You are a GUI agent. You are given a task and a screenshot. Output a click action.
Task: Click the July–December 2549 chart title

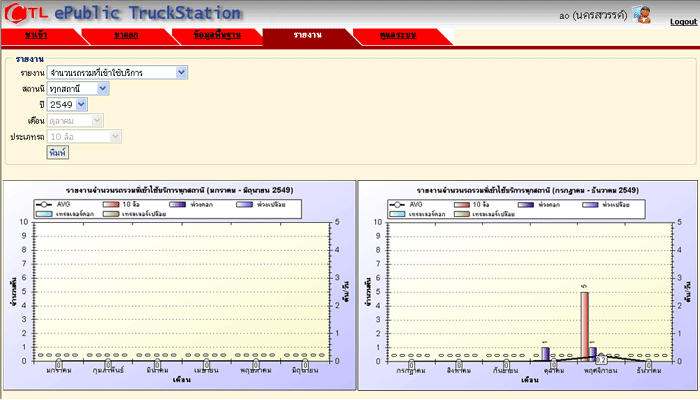click(528, 190)
